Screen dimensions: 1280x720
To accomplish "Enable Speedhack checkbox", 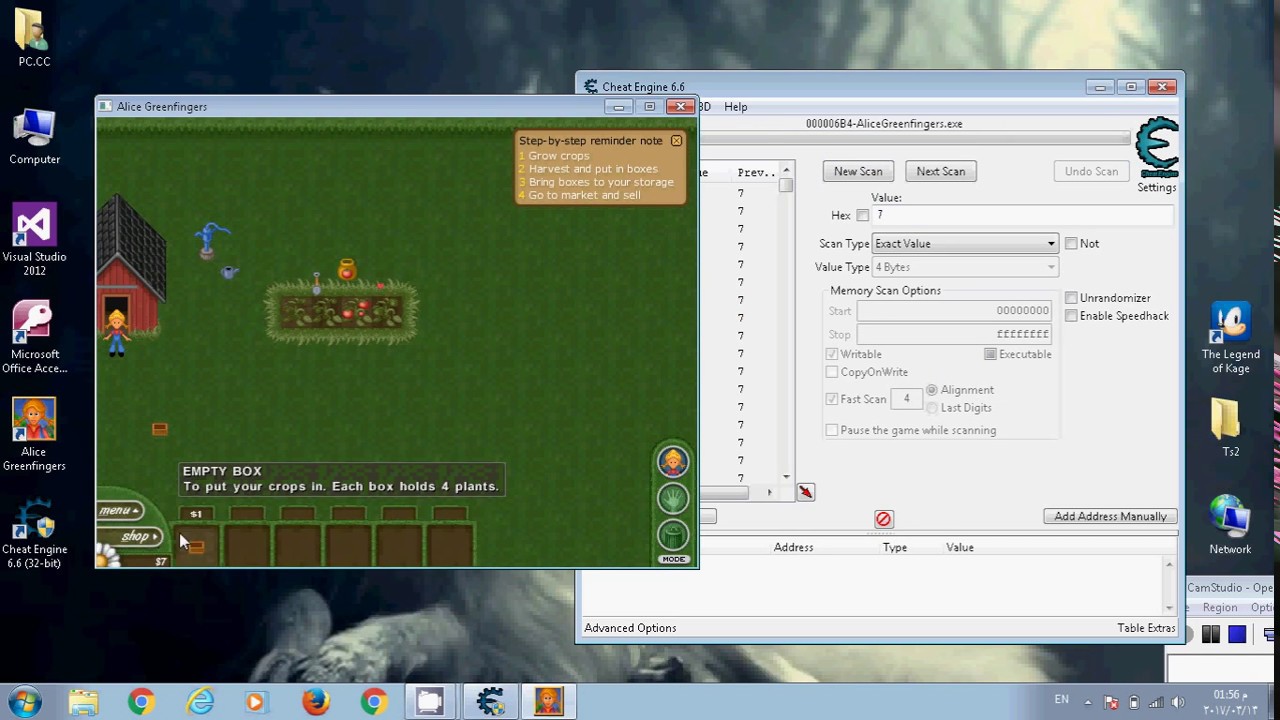I will click(1071, 316).
